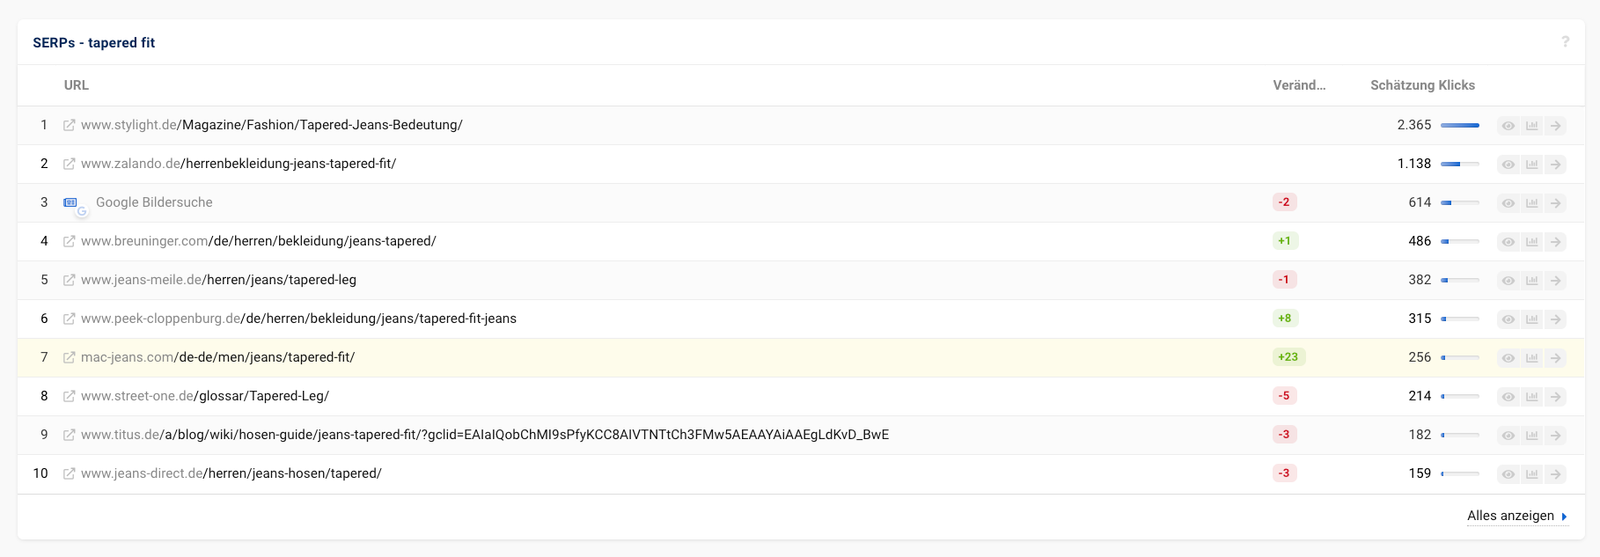Open external link icon for stylight.de row

(x=69, y=126)
